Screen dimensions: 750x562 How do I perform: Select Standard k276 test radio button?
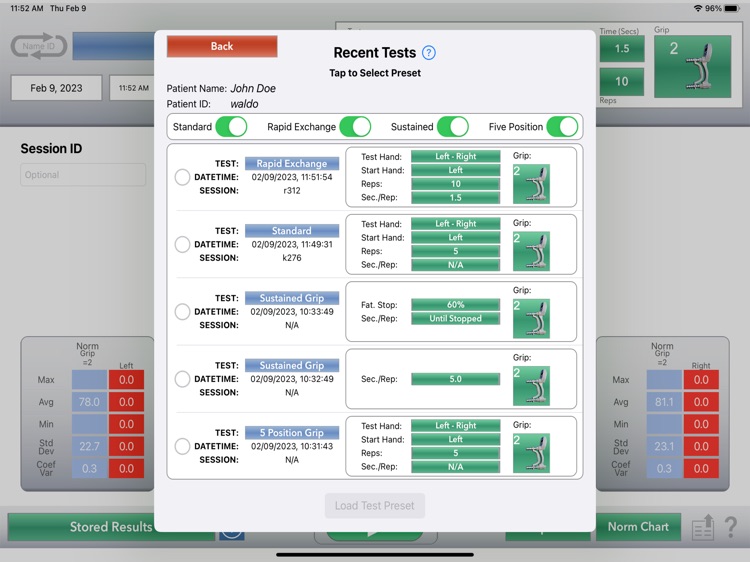click(x=182, y=244)
